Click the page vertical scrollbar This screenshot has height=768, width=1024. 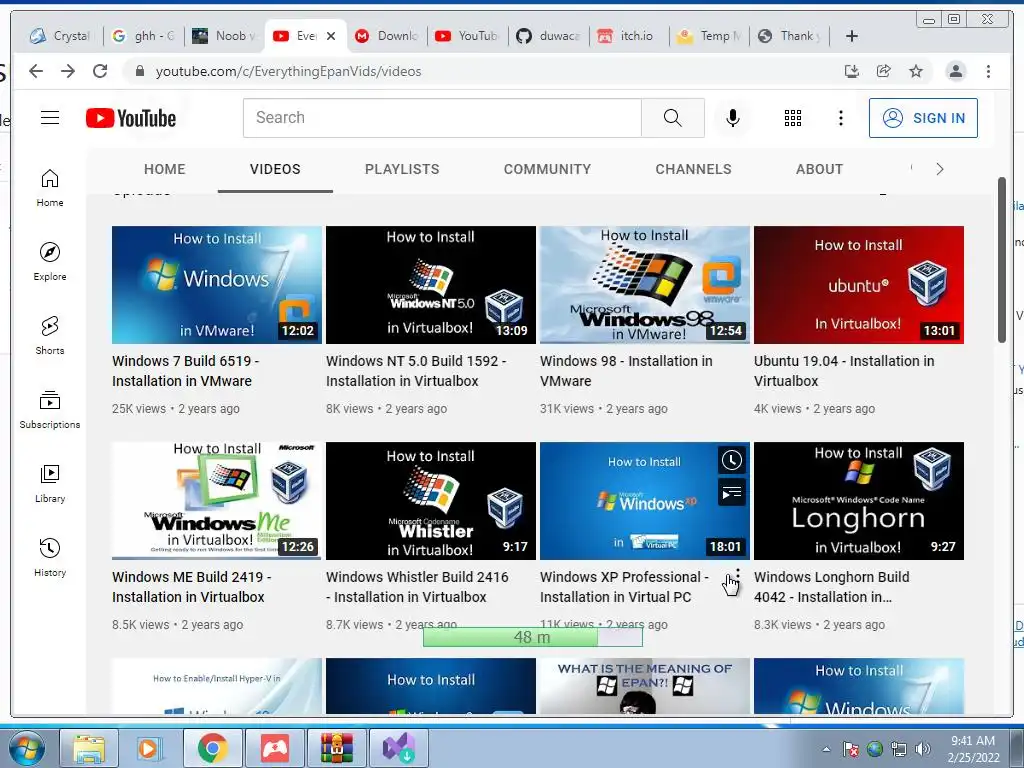point(1002,259)
